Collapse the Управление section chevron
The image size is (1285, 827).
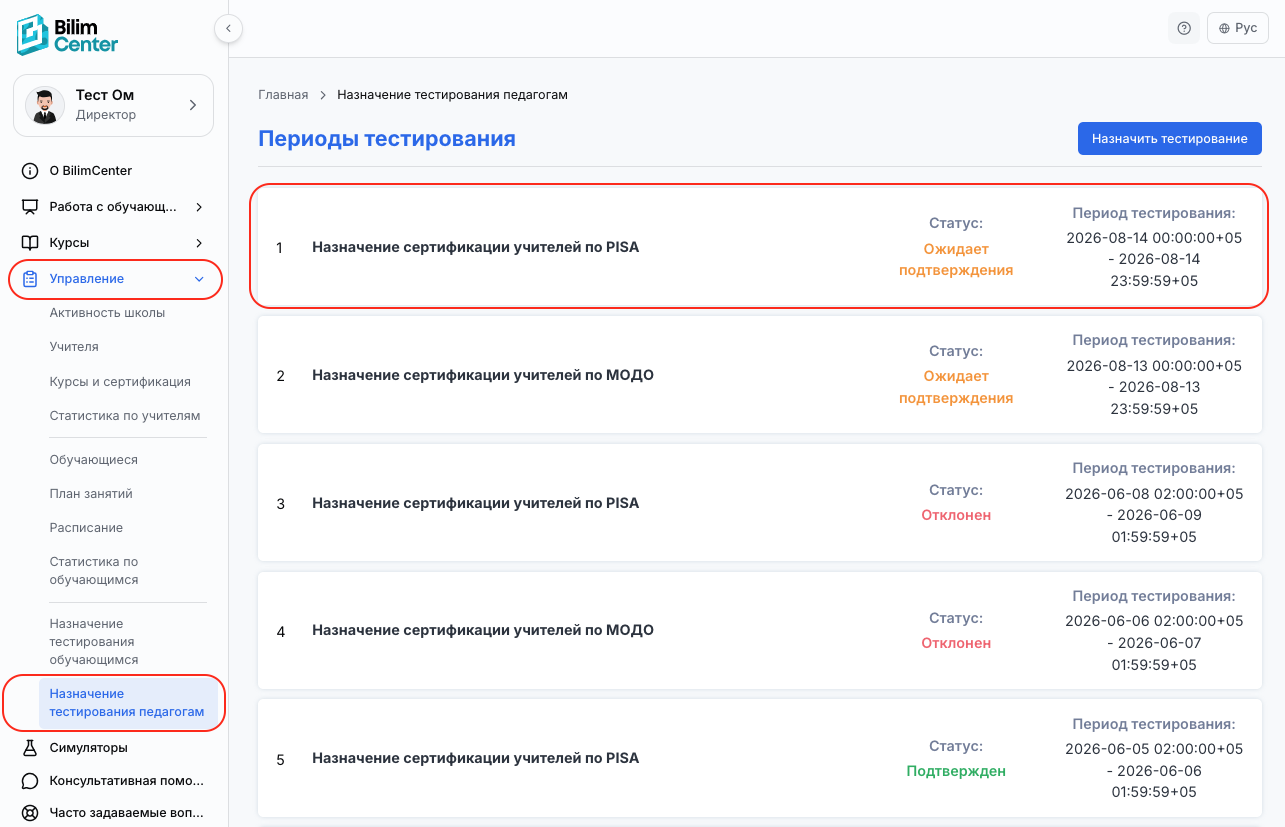[x=199, y=279]
